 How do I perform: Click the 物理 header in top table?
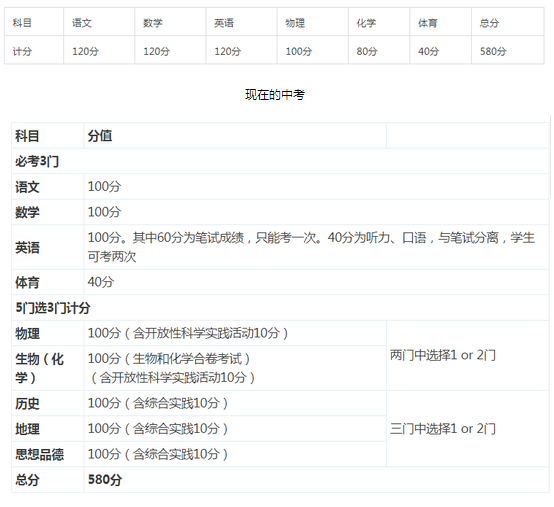(295, 23)
